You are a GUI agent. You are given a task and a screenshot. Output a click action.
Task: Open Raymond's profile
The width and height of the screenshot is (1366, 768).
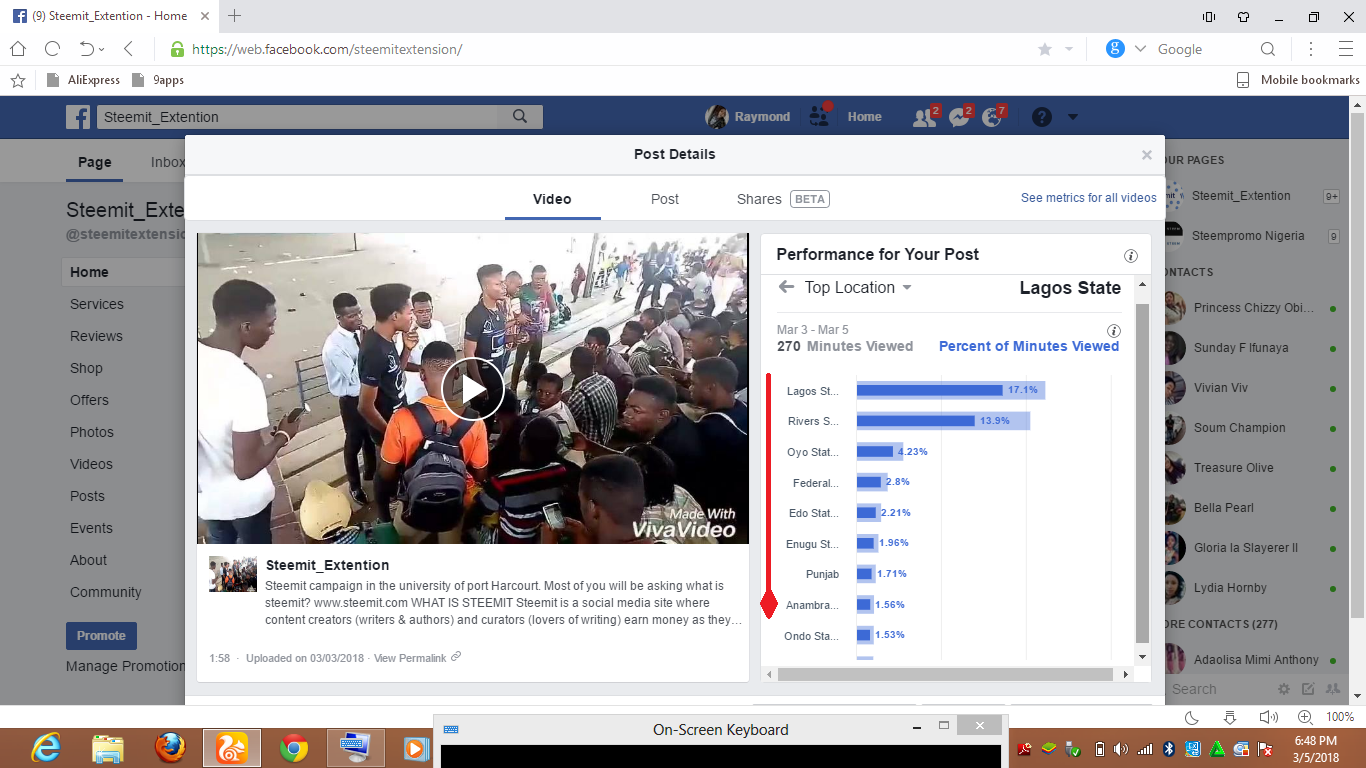(x=748, y=117)
